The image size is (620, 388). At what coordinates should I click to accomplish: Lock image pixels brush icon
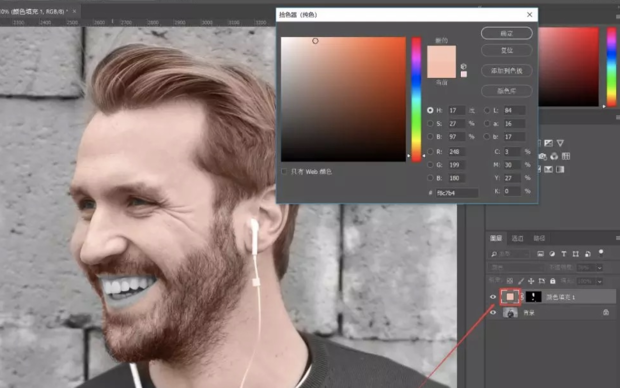coord(521,281)
